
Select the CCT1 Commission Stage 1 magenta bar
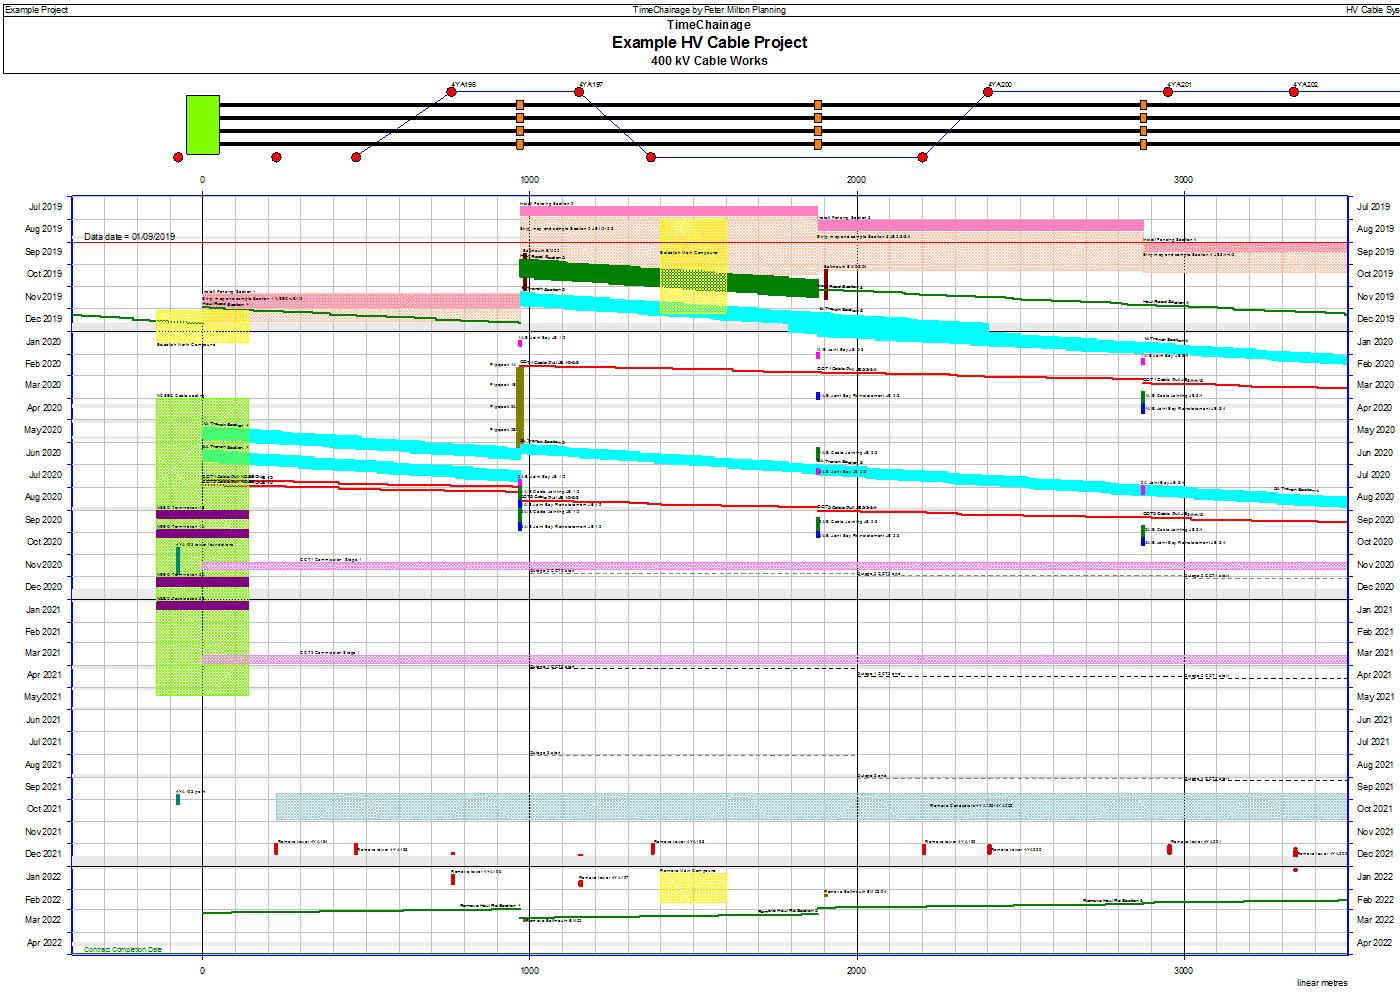pos(774,566)
